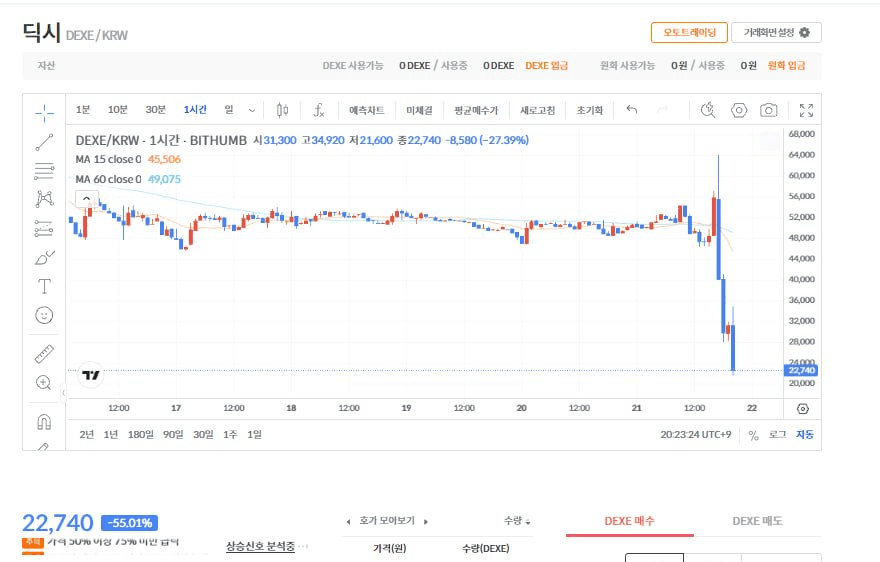Set chart range to 90일

(x=173, y=435)
